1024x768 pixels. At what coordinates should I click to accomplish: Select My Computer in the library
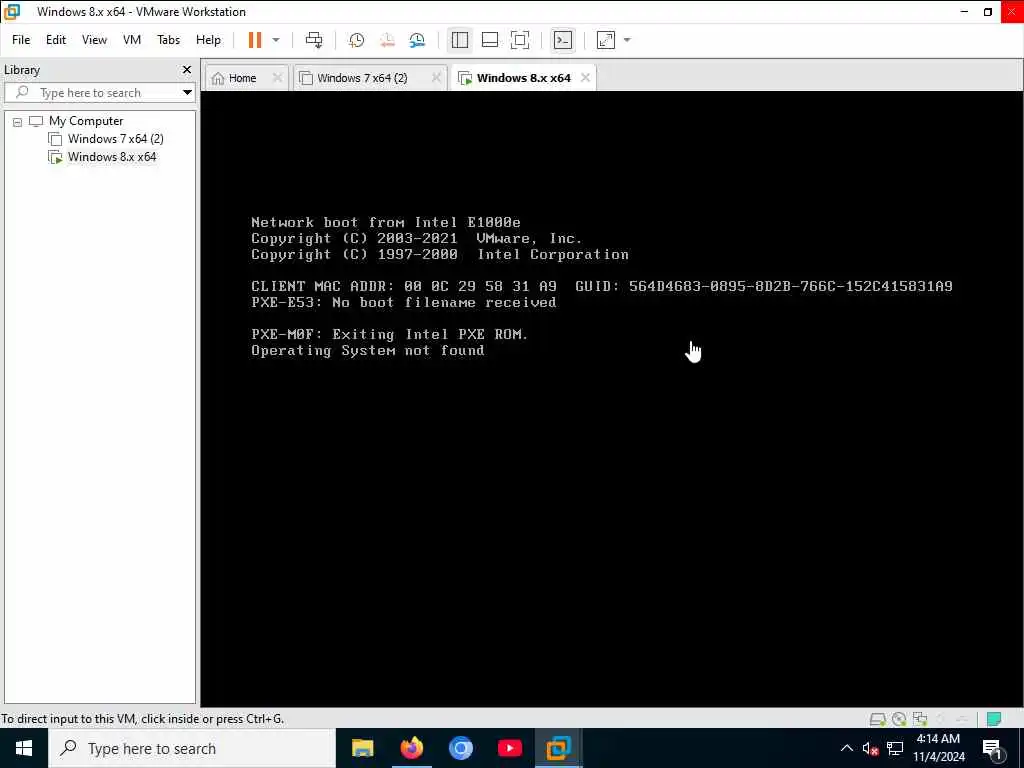(x=86, y=121)
